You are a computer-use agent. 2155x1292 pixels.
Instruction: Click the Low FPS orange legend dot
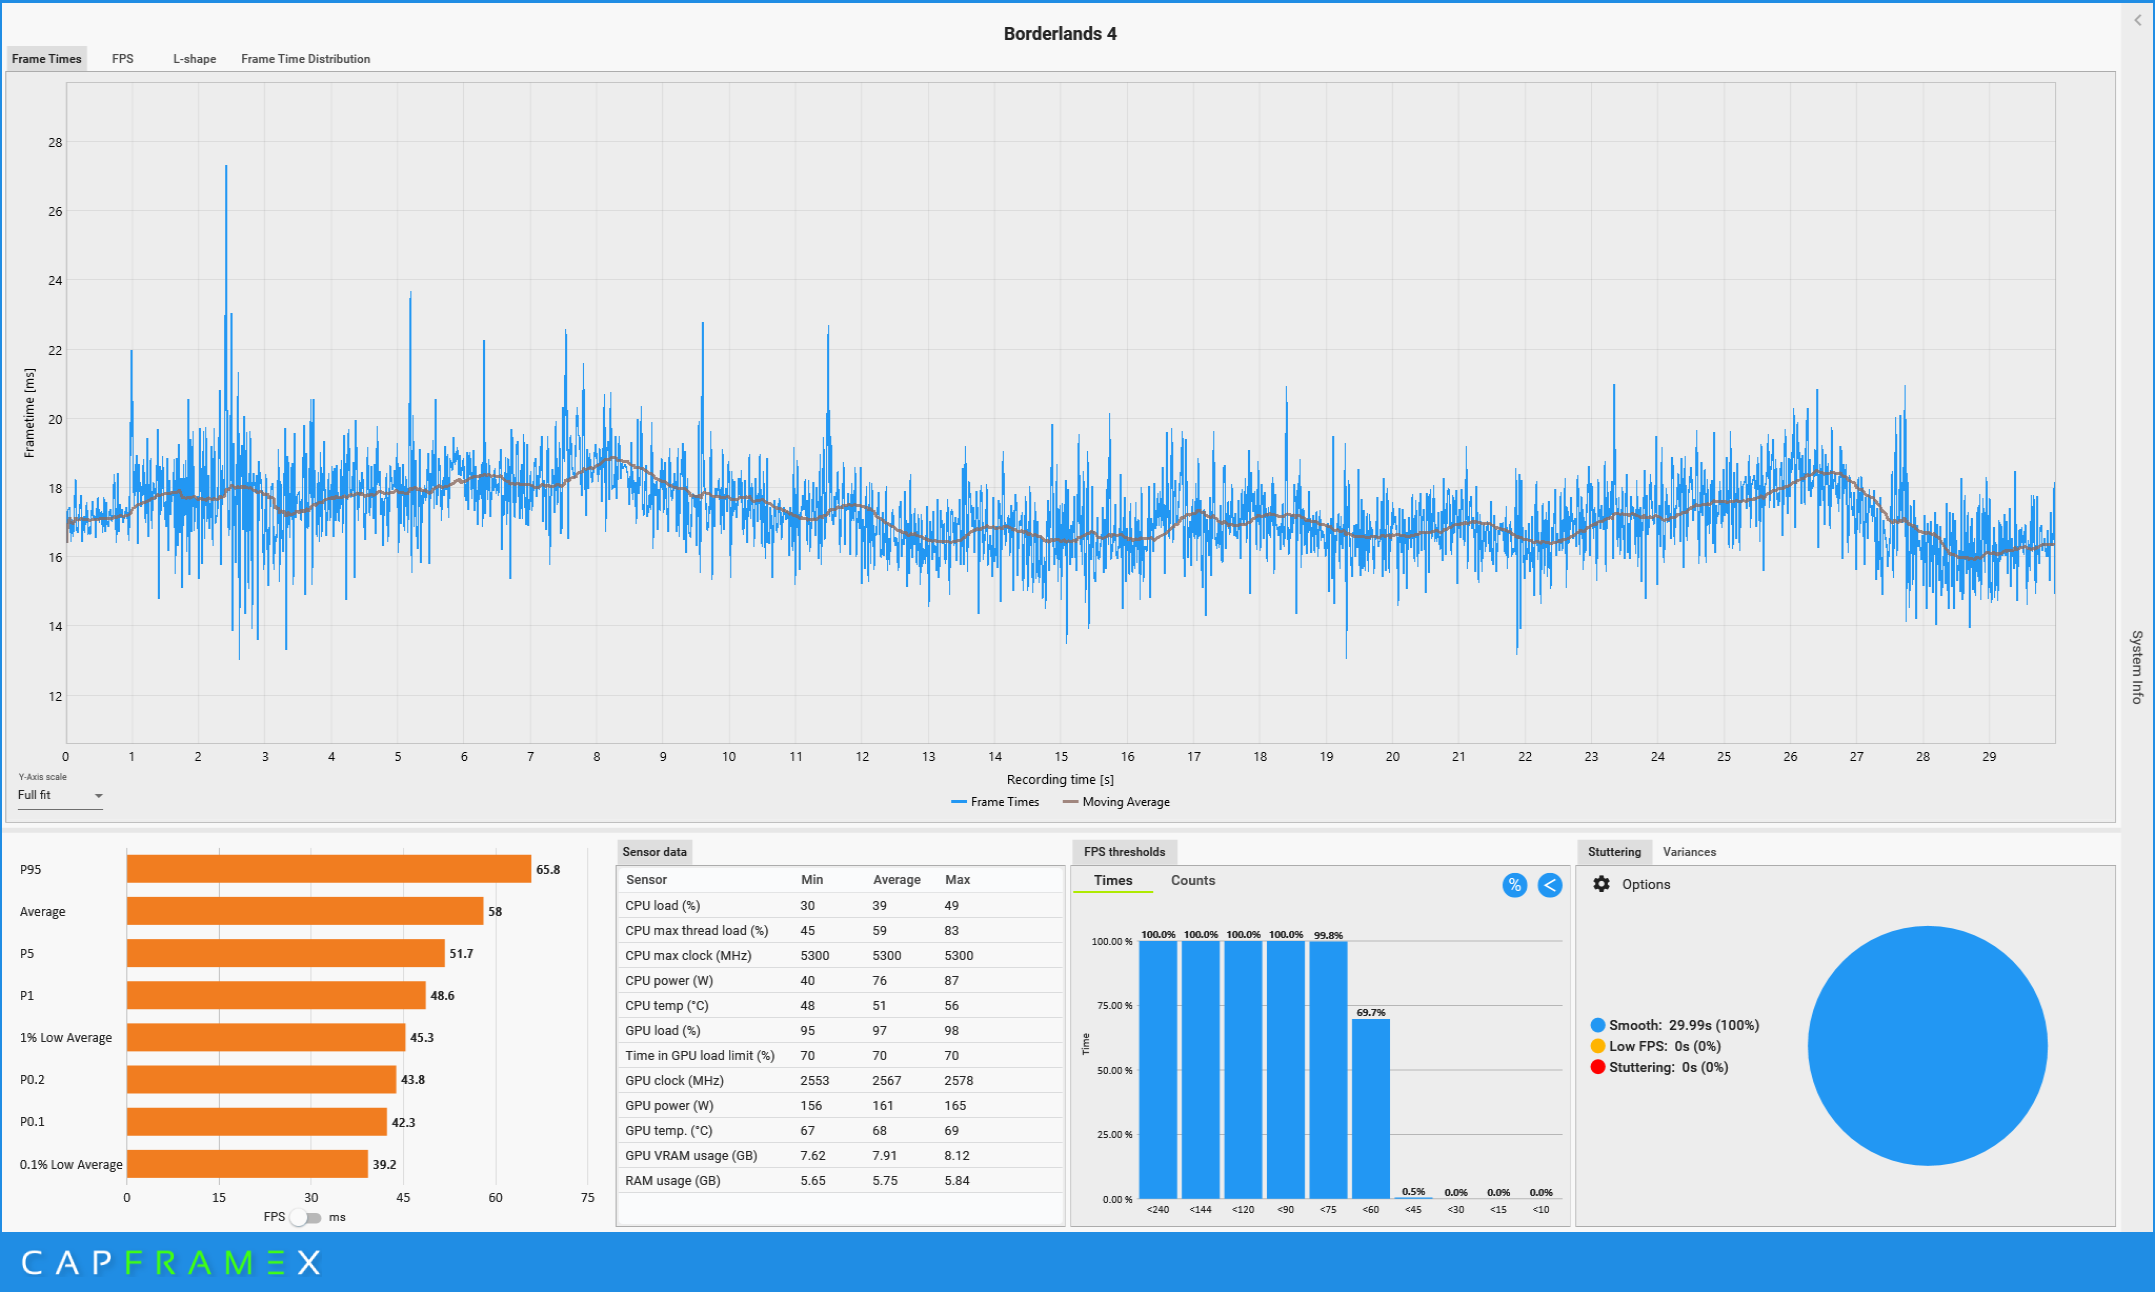click(x=1597, y=1046)
